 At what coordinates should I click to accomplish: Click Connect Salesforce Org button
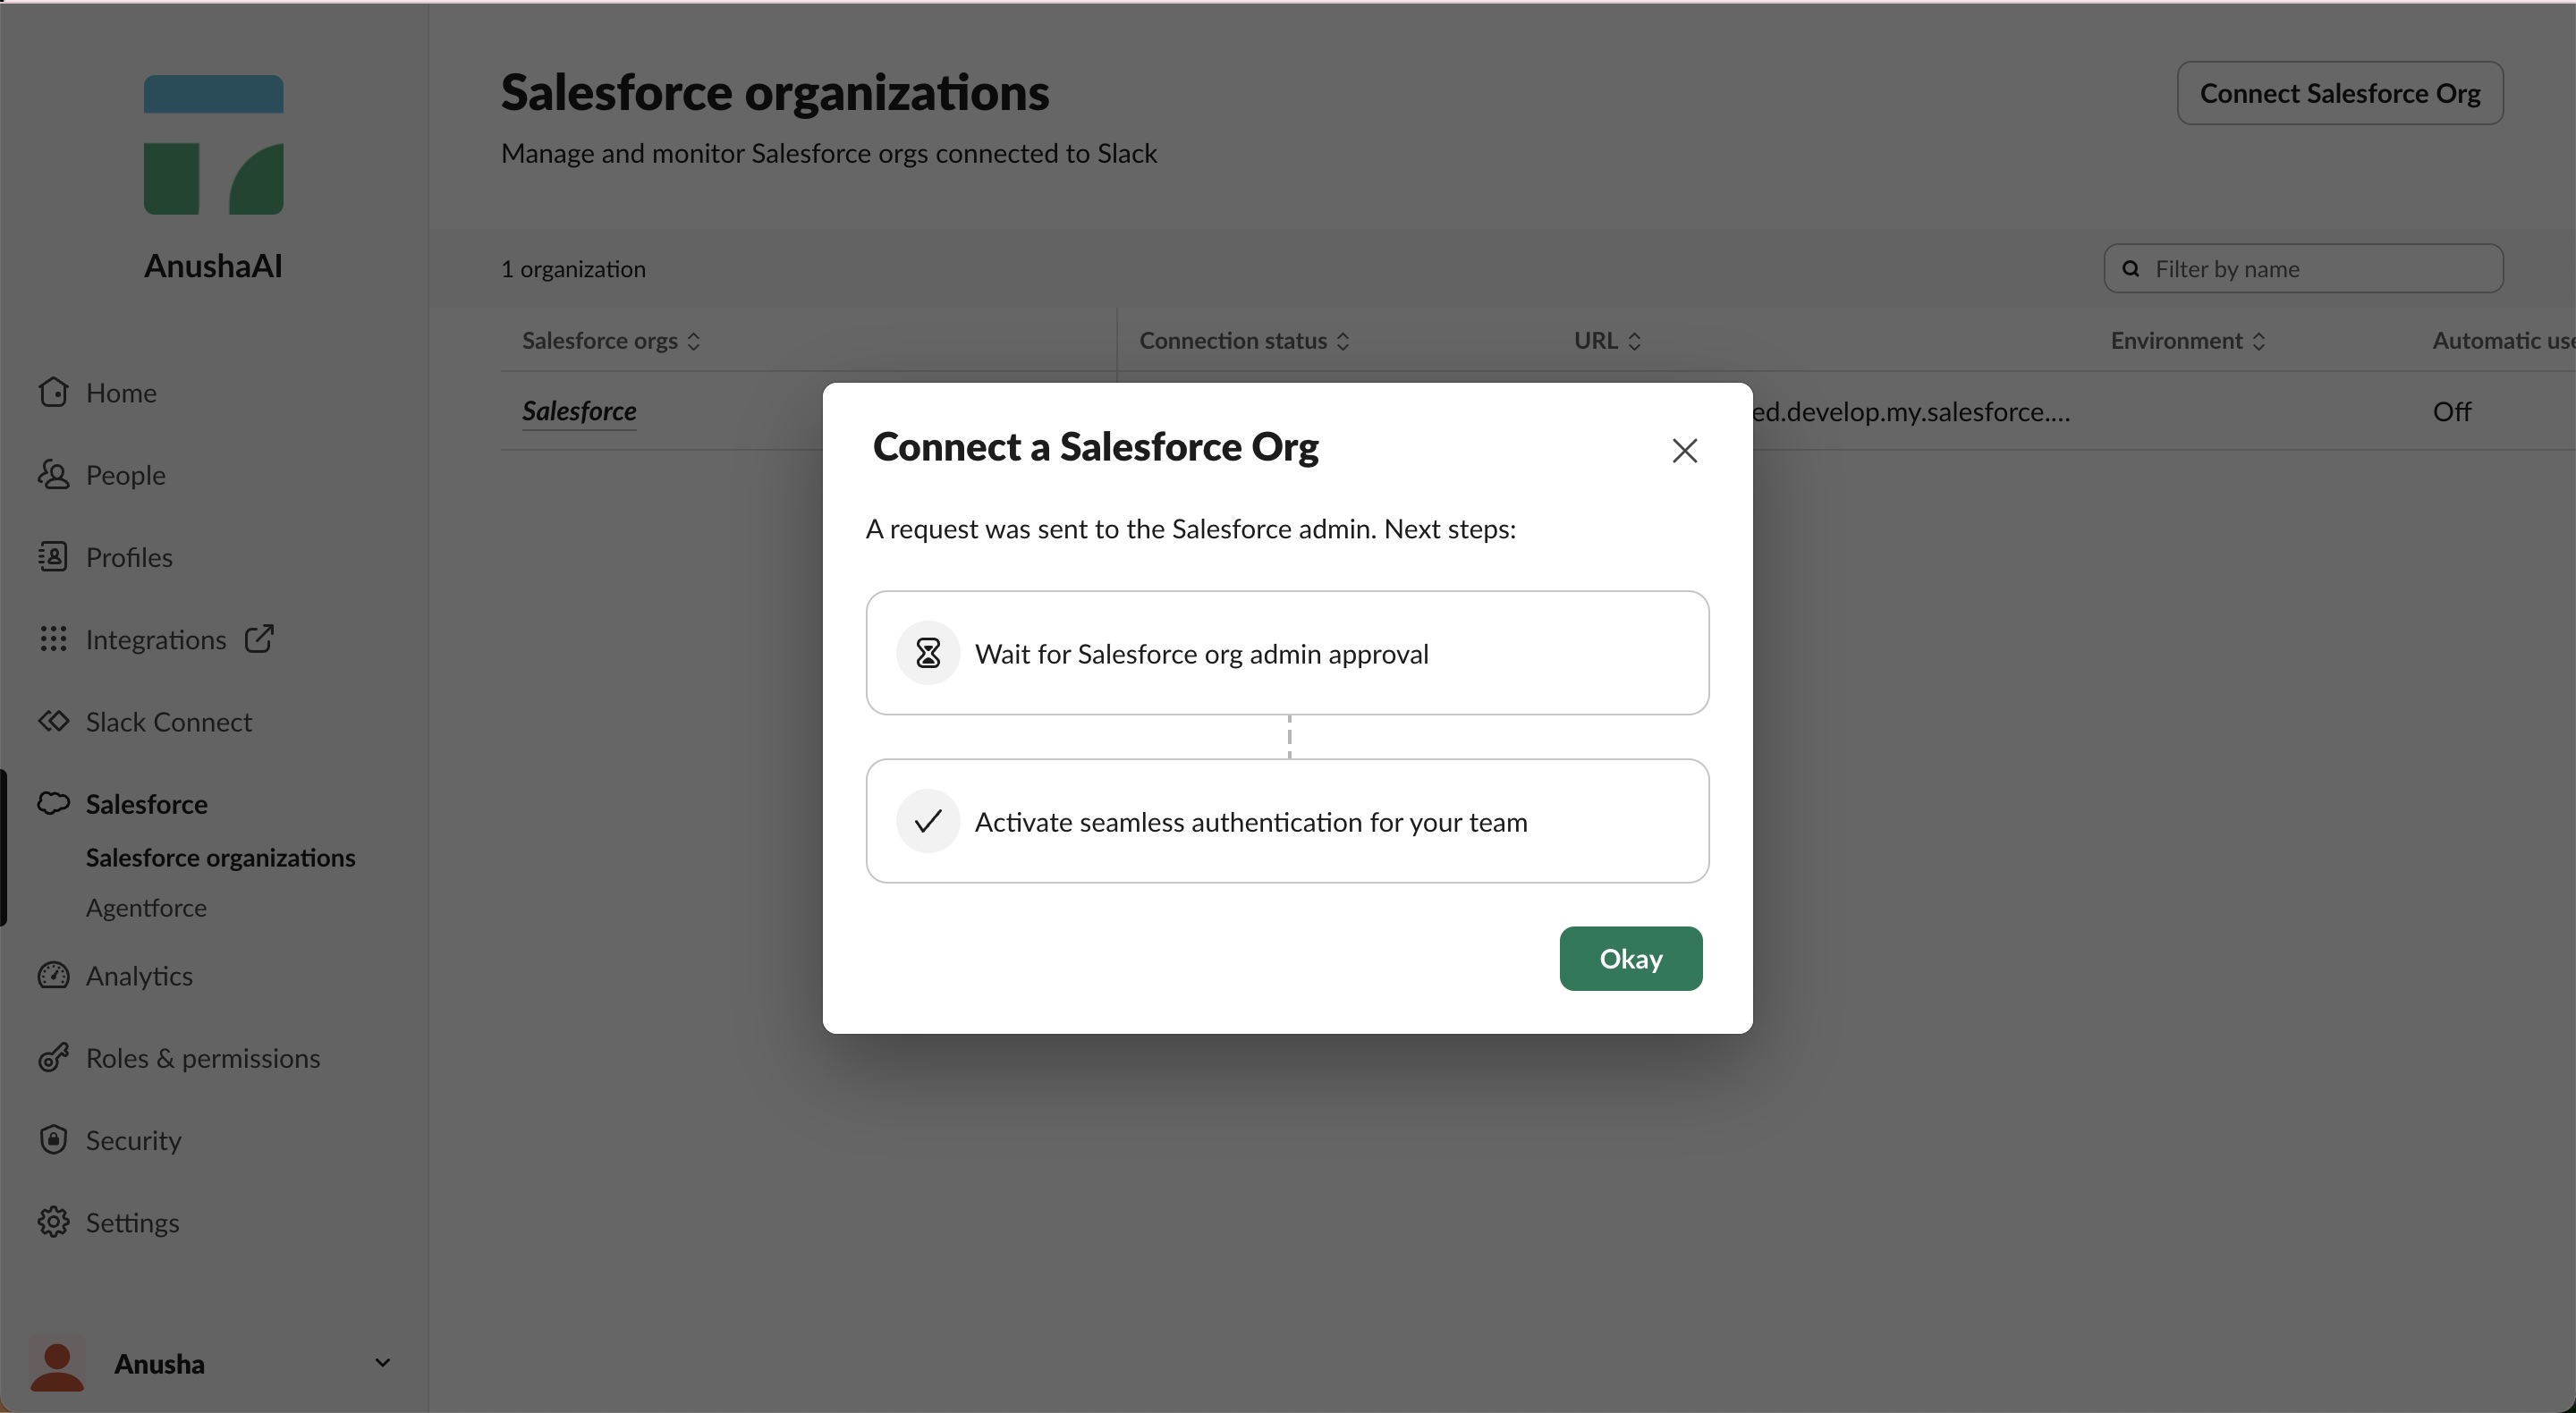[2339, 93]
